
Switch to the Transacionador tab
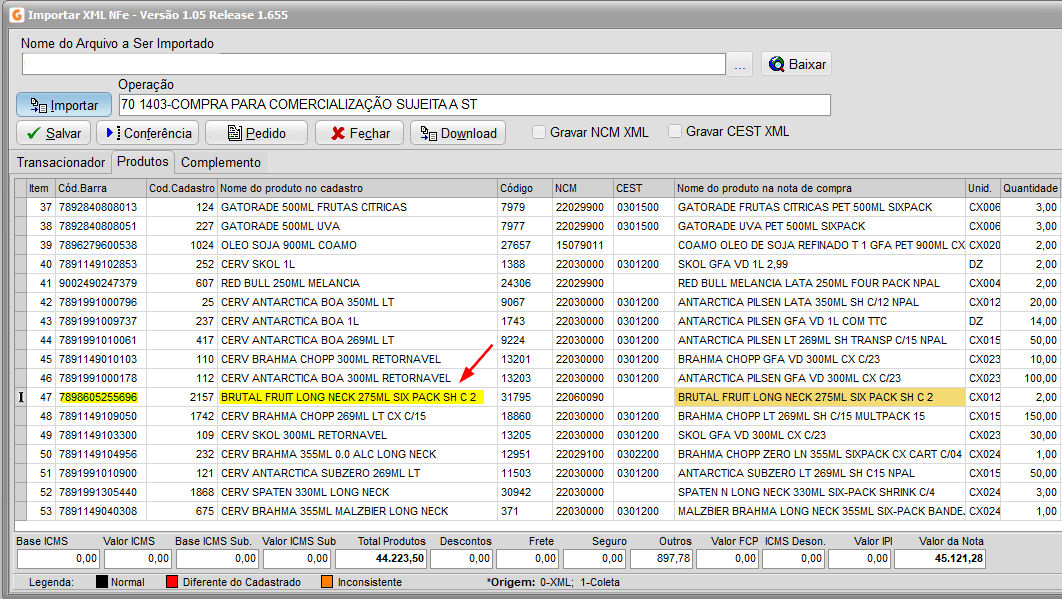tap(61, 162)
